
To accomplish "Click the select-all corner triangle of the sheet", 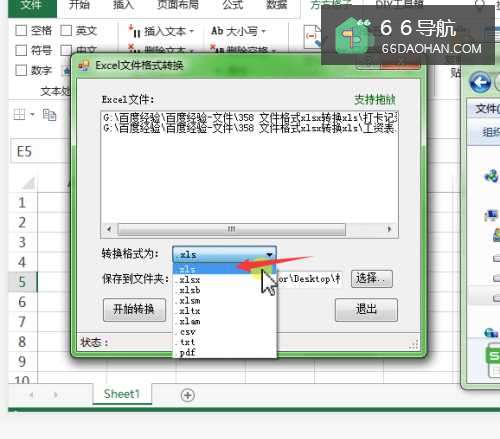I will [29, 183].
